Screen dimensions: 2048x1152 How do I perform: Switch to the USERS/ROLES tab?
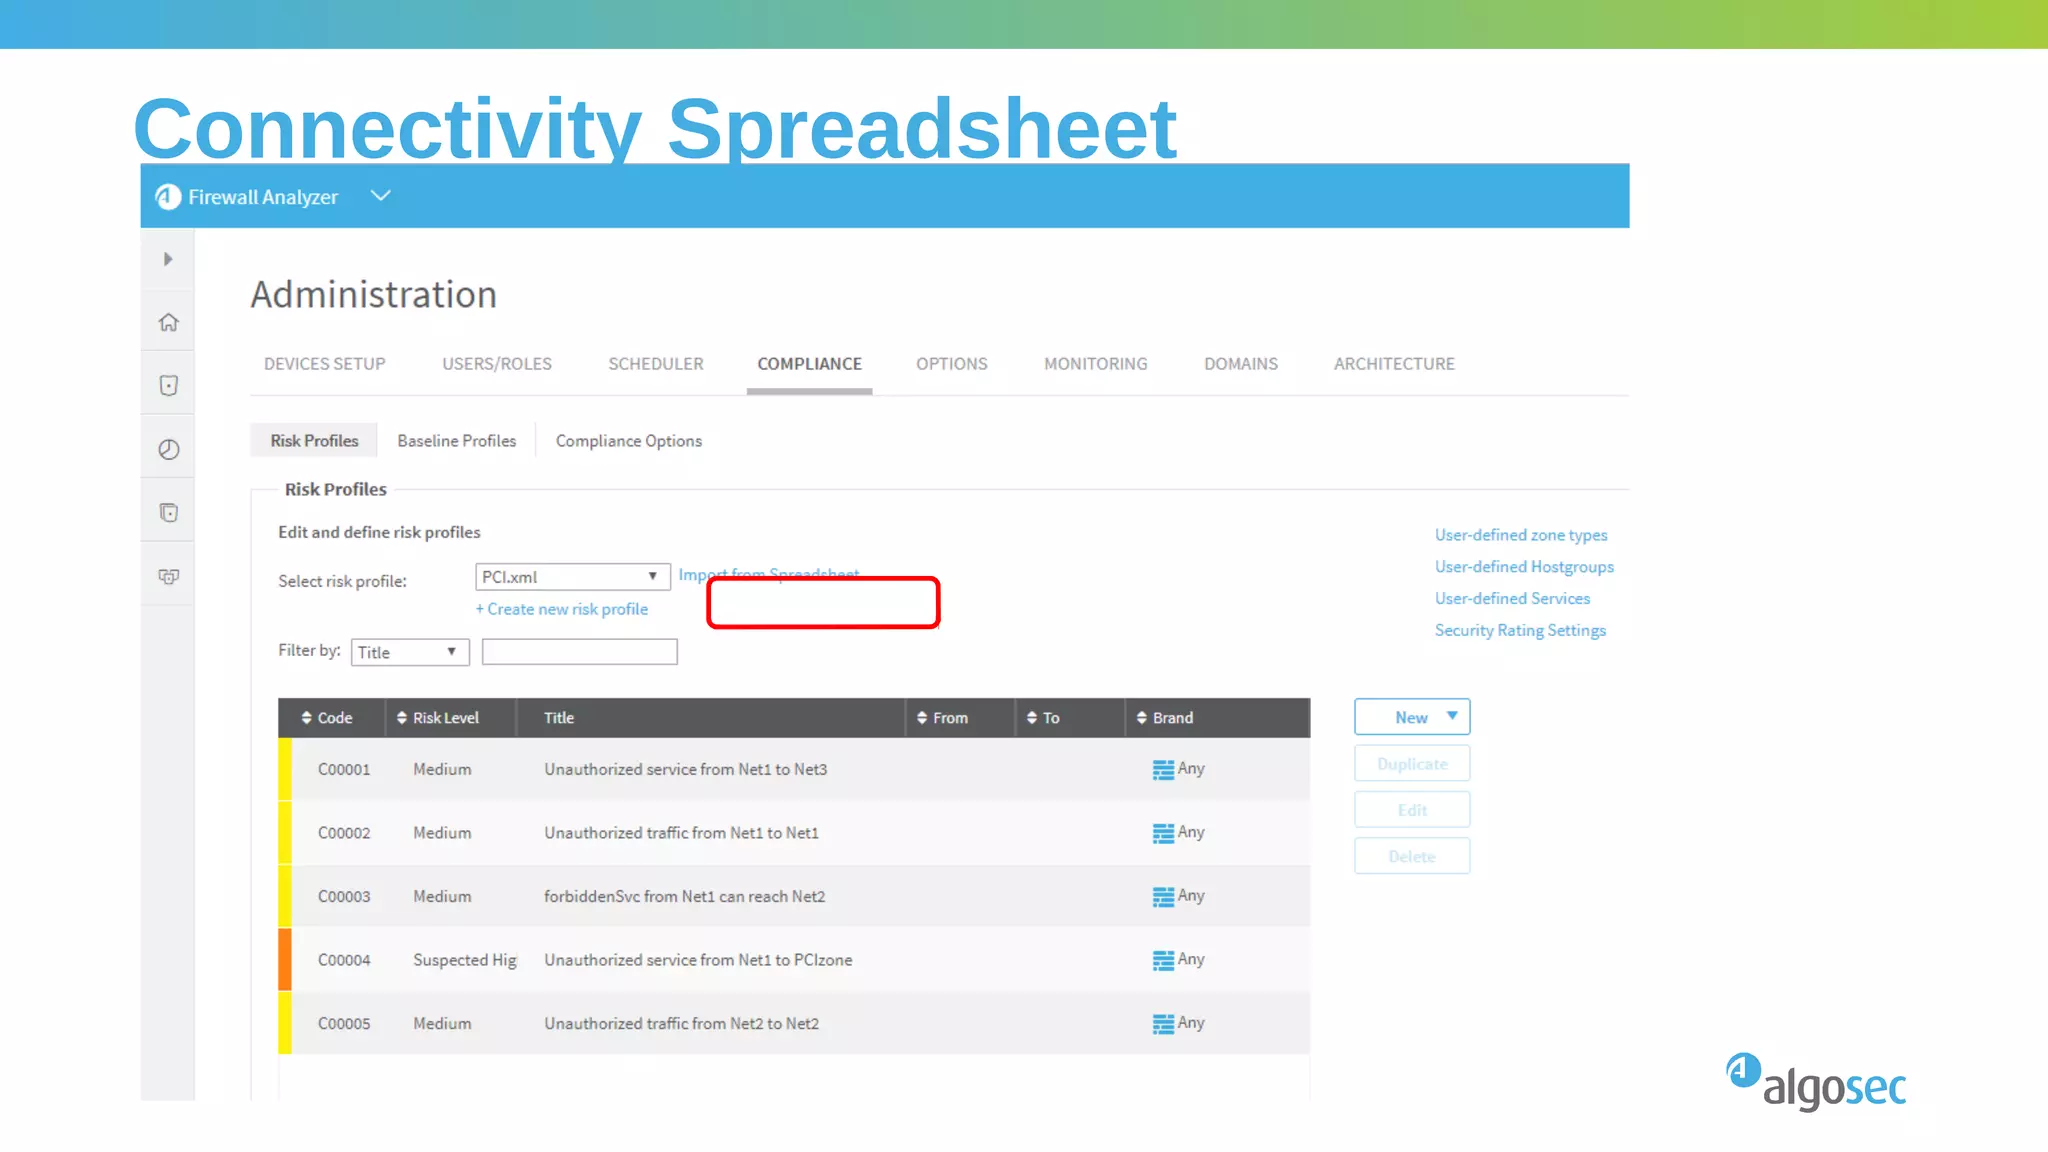(x=497, y=364)
